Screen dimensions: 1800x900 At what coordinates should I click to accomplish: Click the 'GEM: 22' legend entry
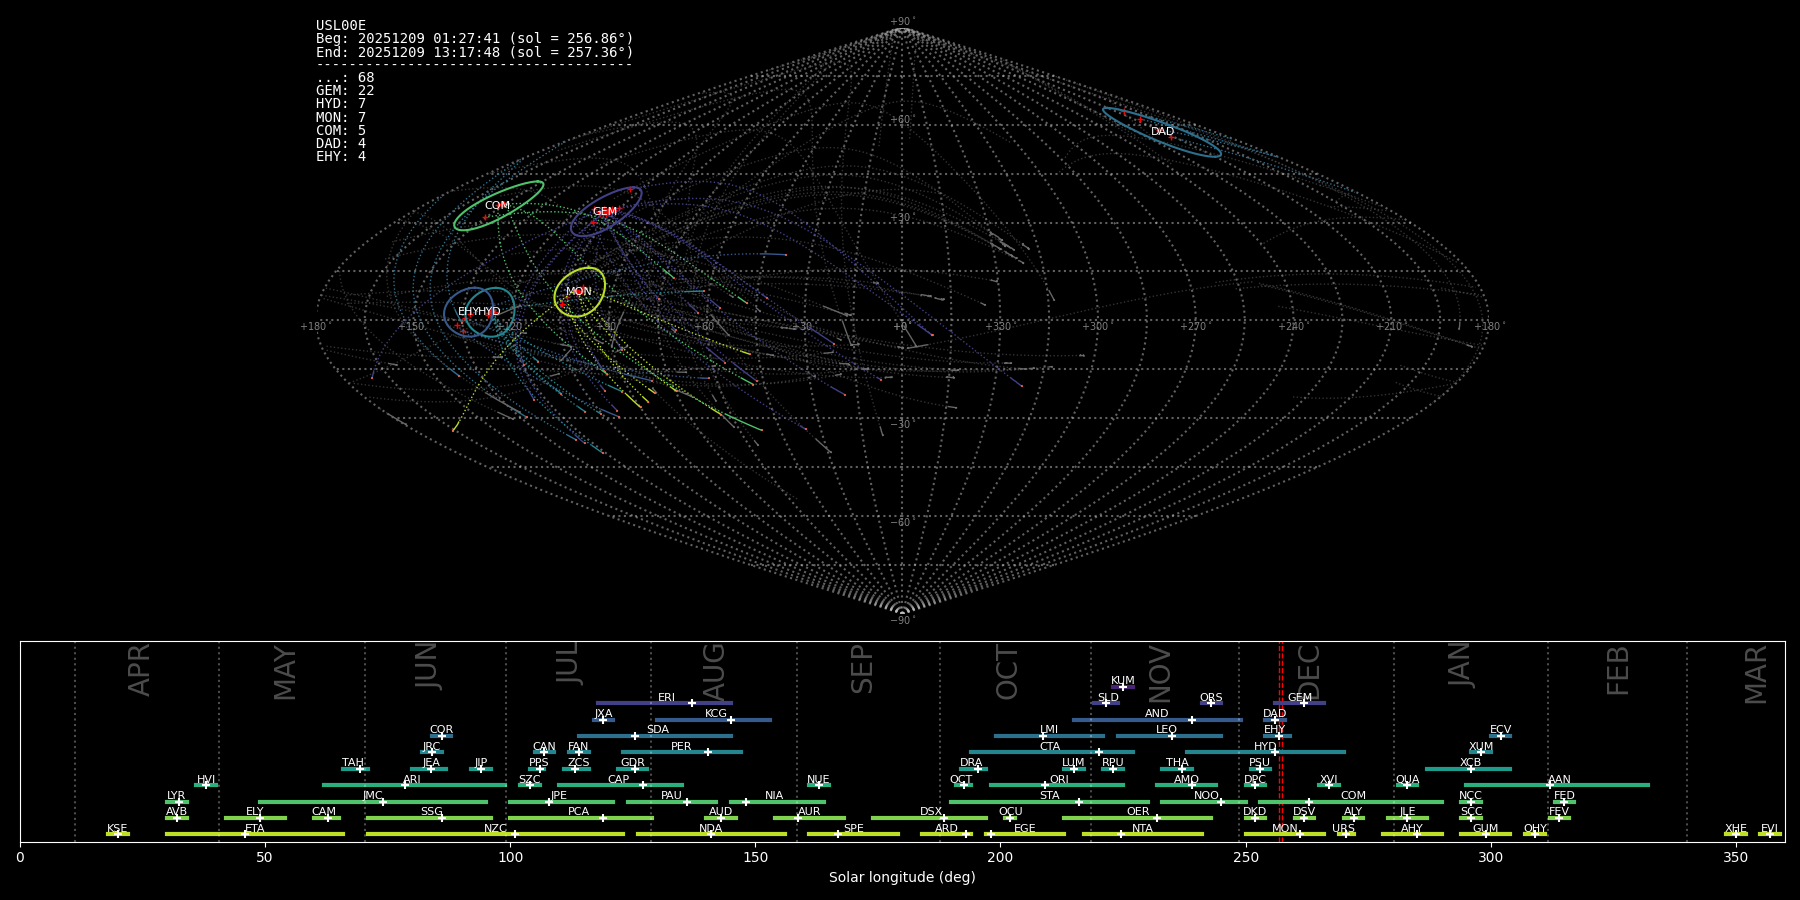click(345, 91)
